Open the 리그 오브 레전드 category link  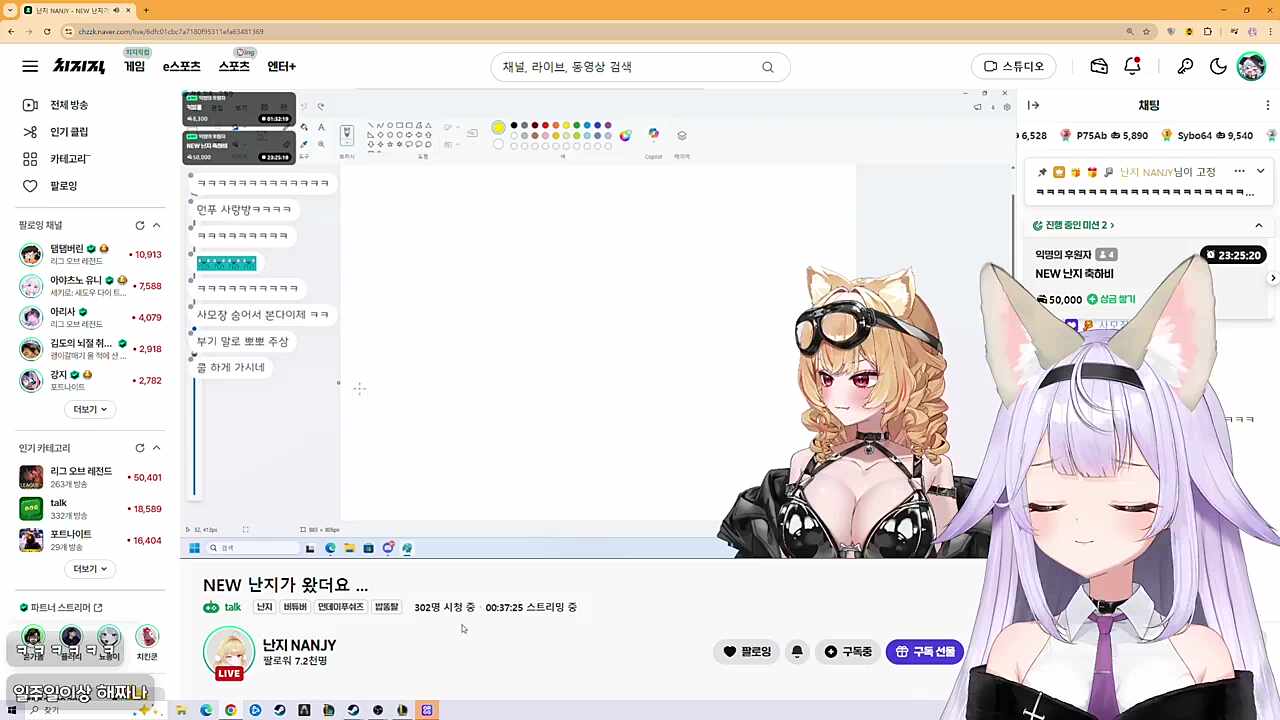pos(80,470)
